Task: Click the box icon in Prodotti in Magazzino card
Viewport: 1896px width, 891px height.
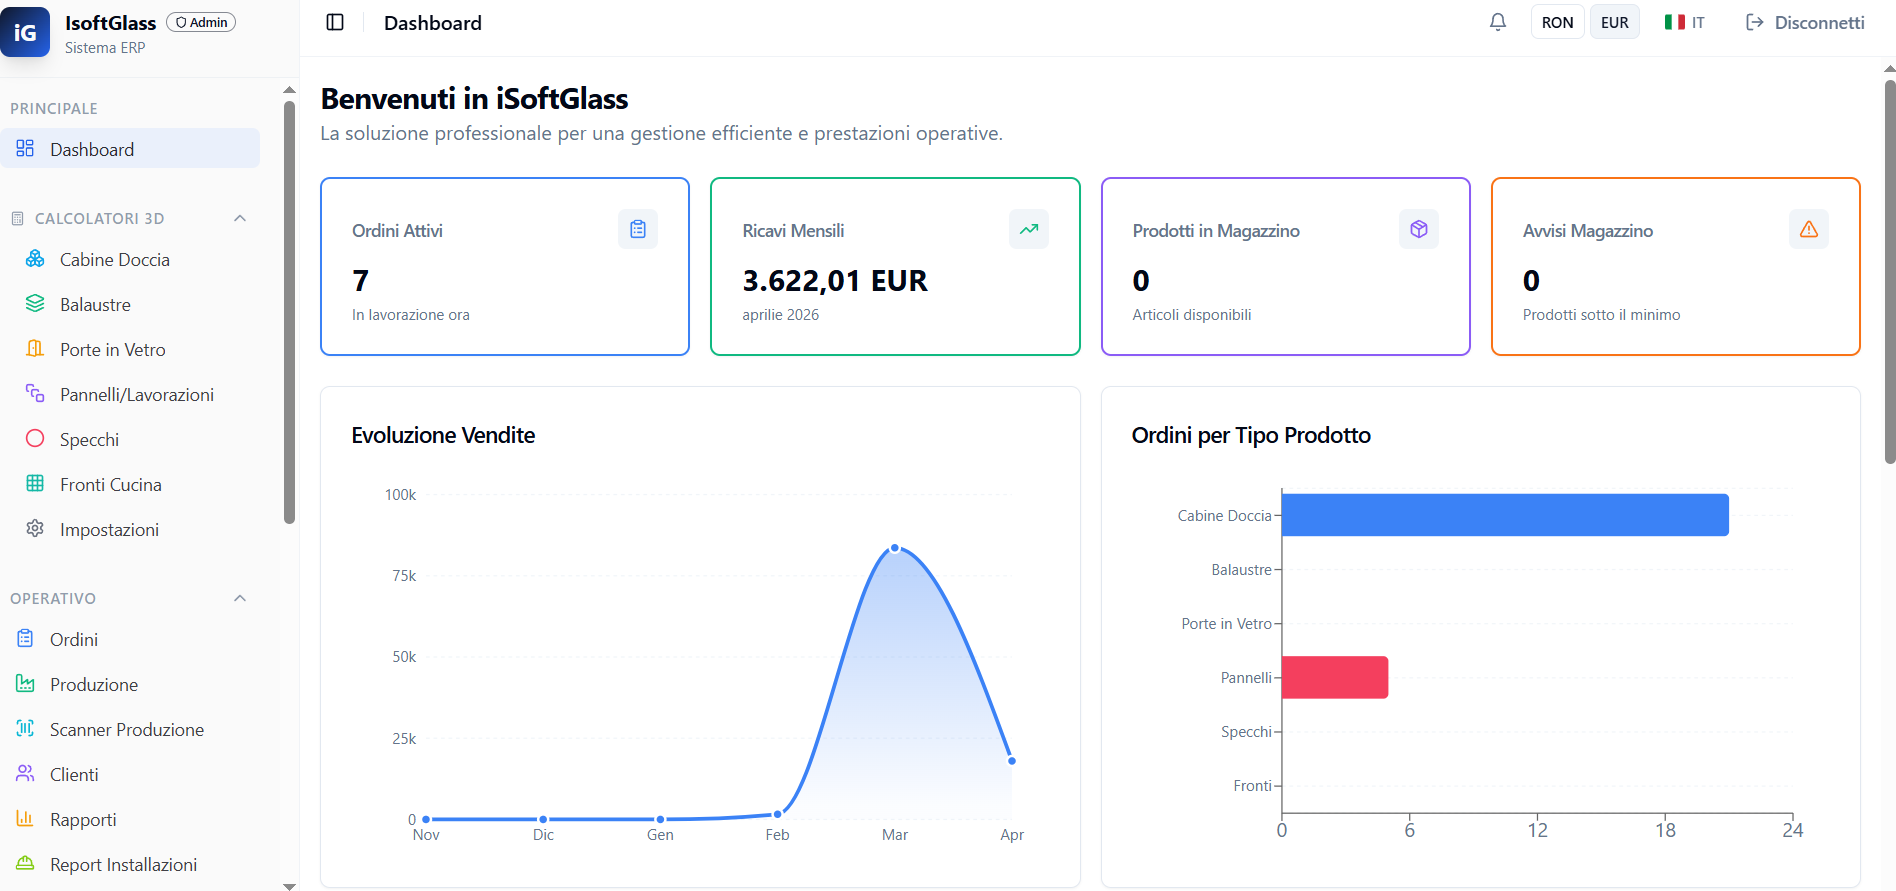Action: tap(1418, 230)
